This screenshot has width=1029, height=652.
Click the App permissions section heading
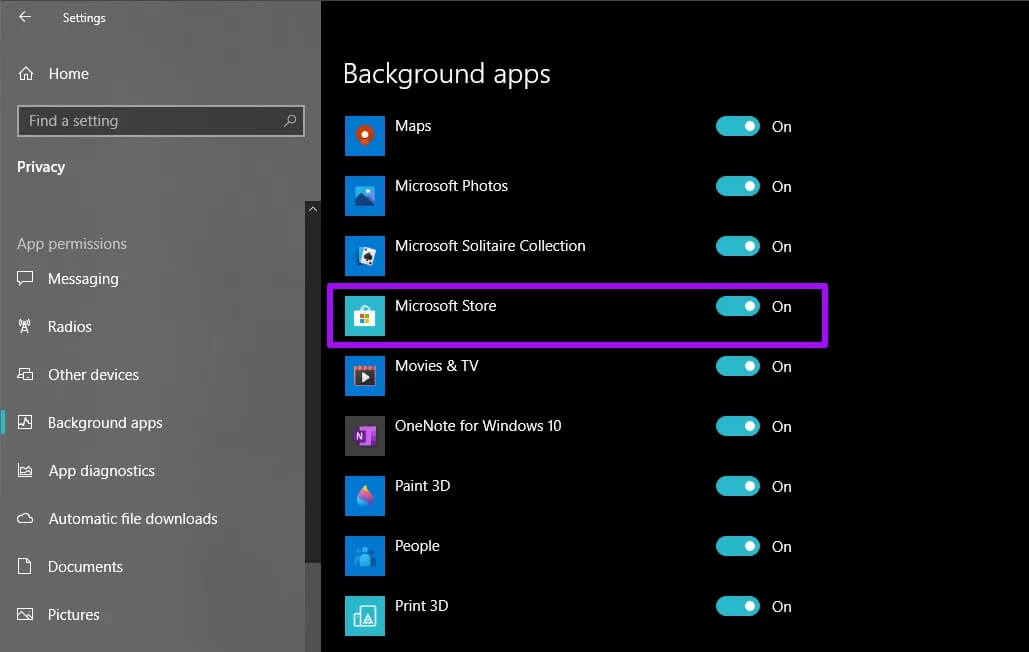tap(72, 244)
